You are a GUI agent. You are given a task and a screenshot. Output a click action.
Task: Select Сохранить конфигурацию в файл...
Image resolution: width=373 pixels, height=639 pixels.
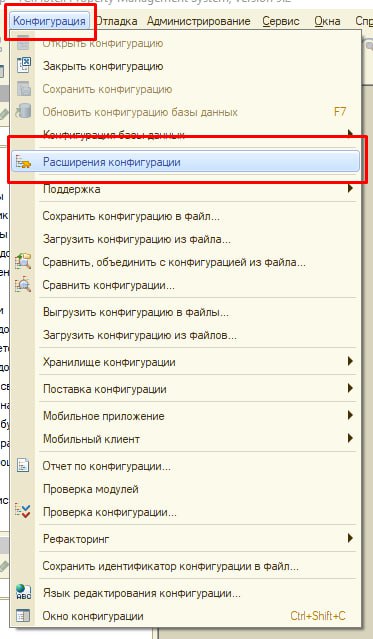click(131, 216)
